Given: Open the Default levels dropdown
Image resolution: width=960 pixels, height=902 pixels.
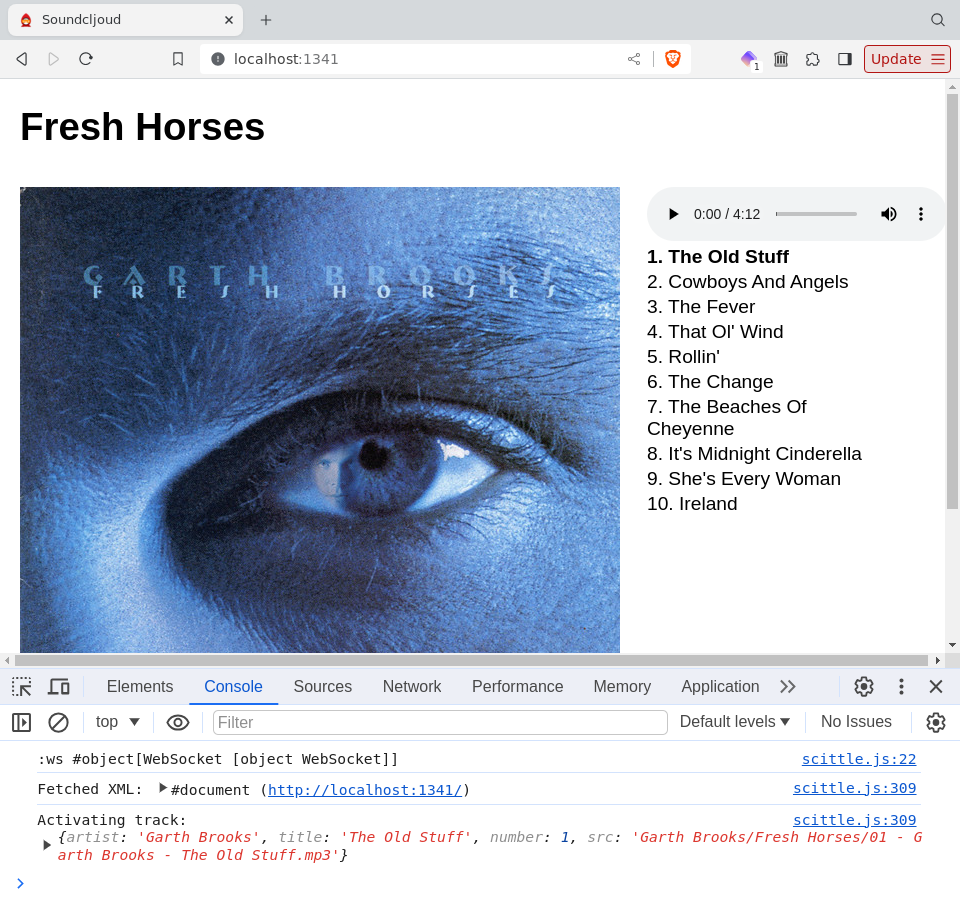Looking at the screenshot, I should tap(735, 722).
